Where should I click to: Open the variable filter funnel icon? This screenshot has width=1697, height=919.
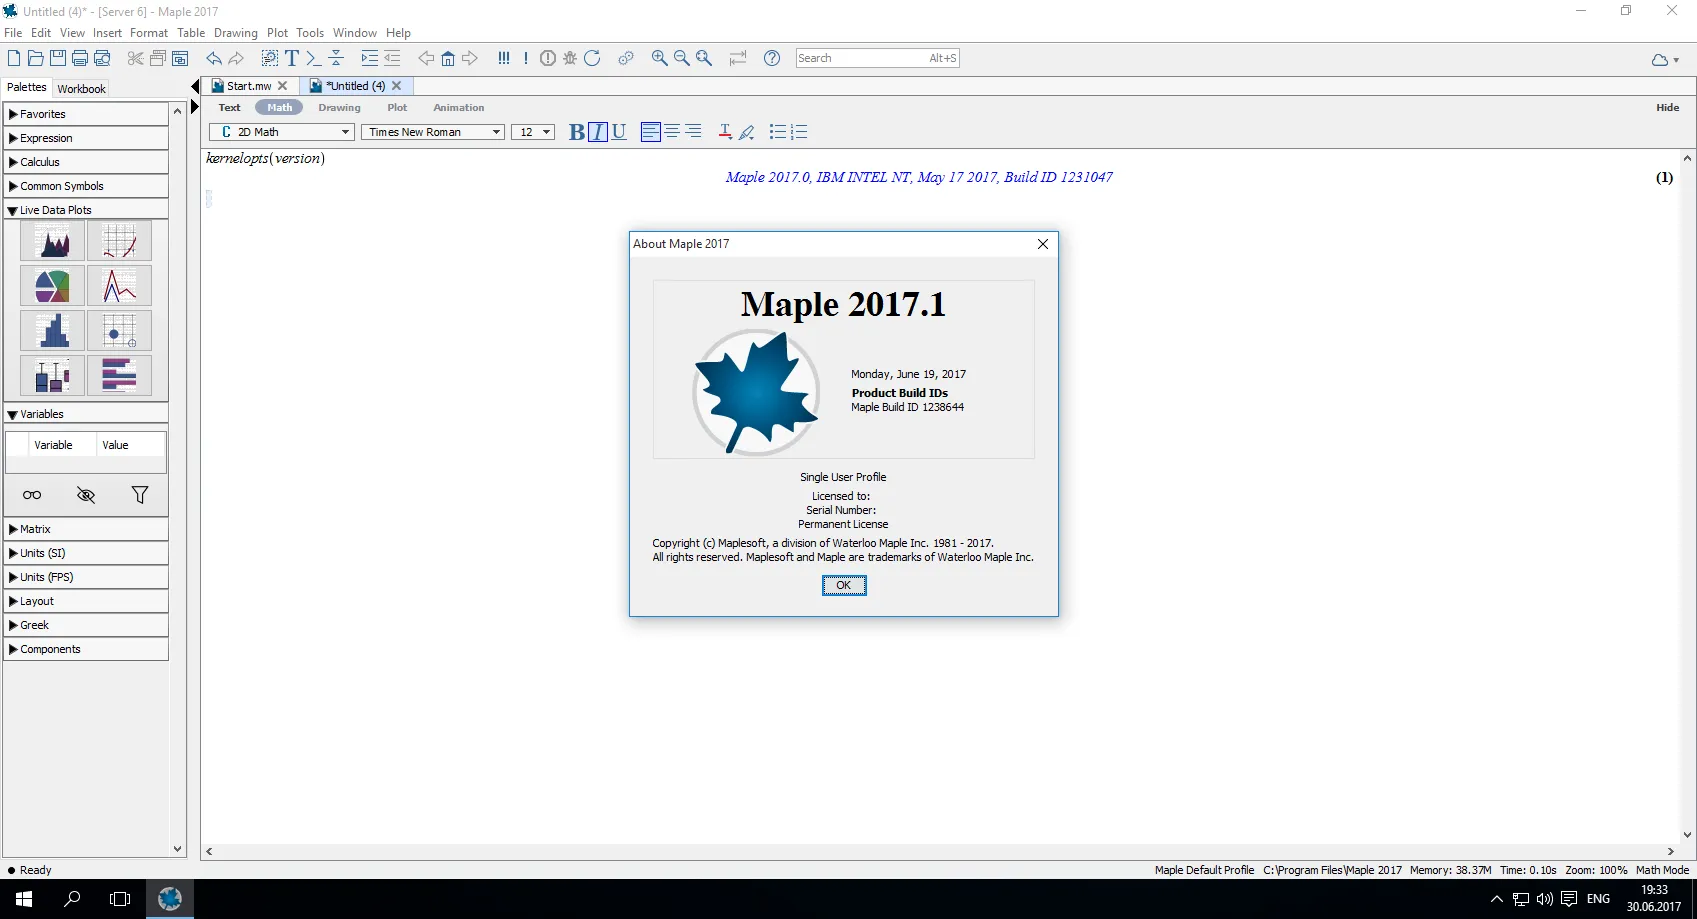point(140,495)
